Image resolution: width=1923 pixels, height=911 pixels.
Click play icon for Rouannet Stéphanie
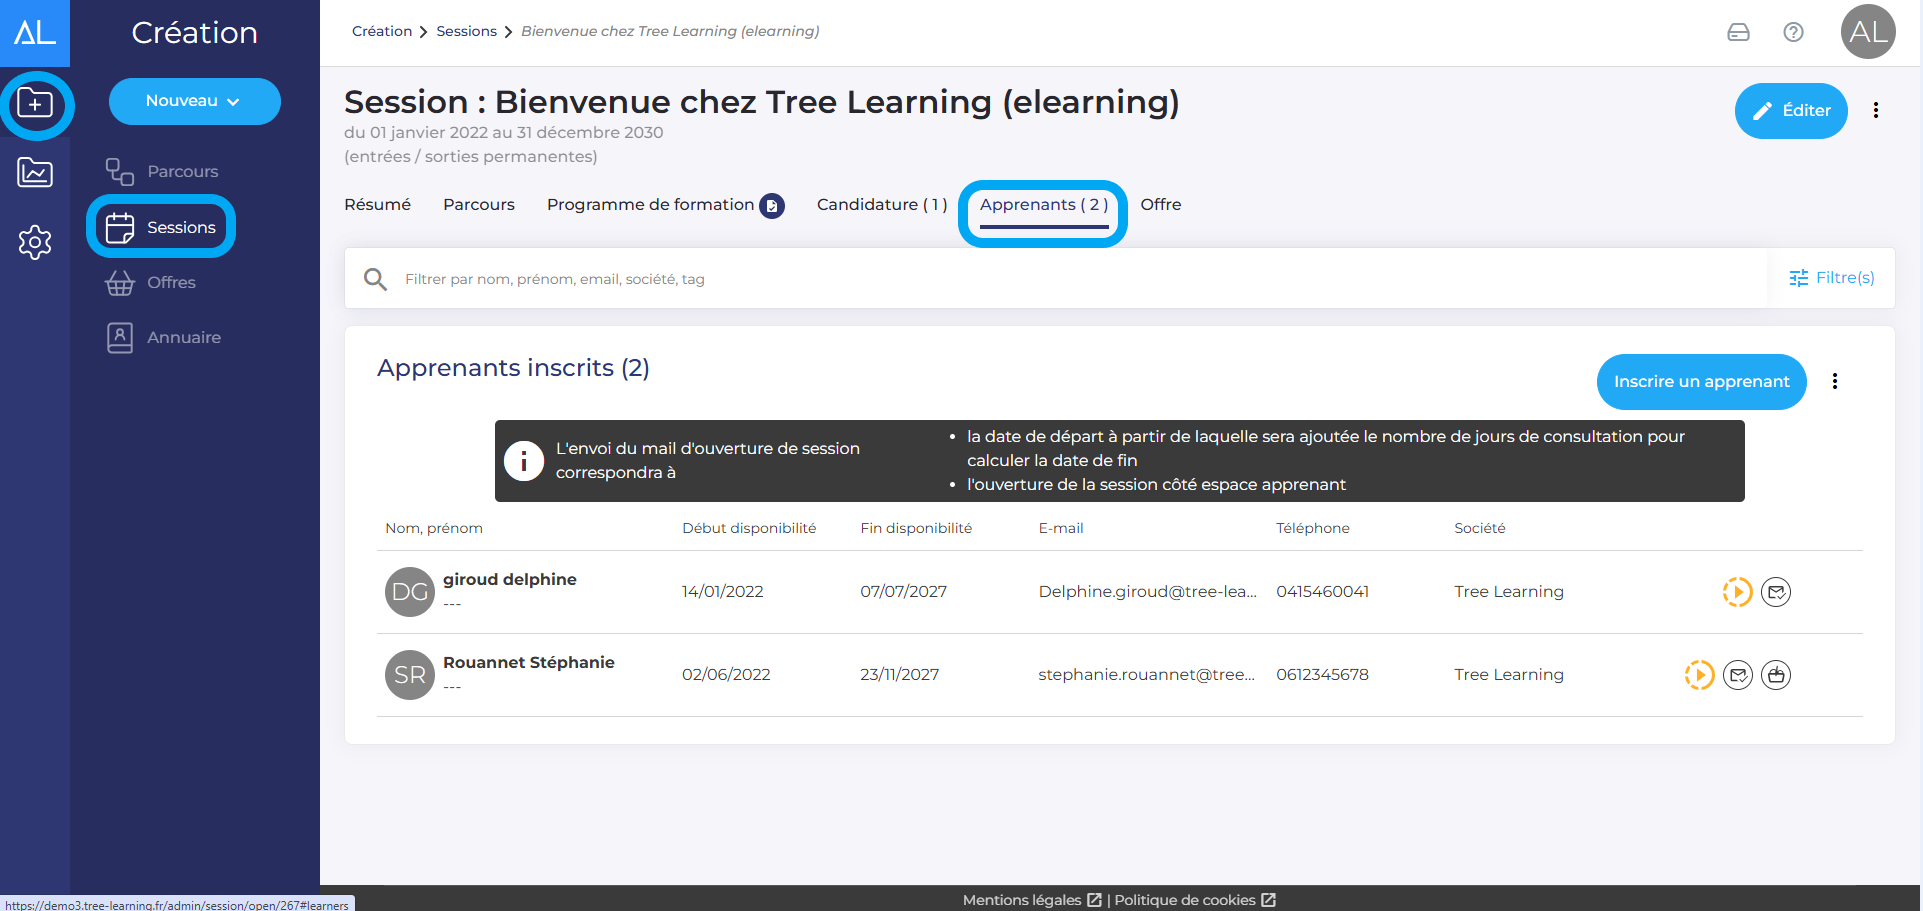tap(1699, 675)
